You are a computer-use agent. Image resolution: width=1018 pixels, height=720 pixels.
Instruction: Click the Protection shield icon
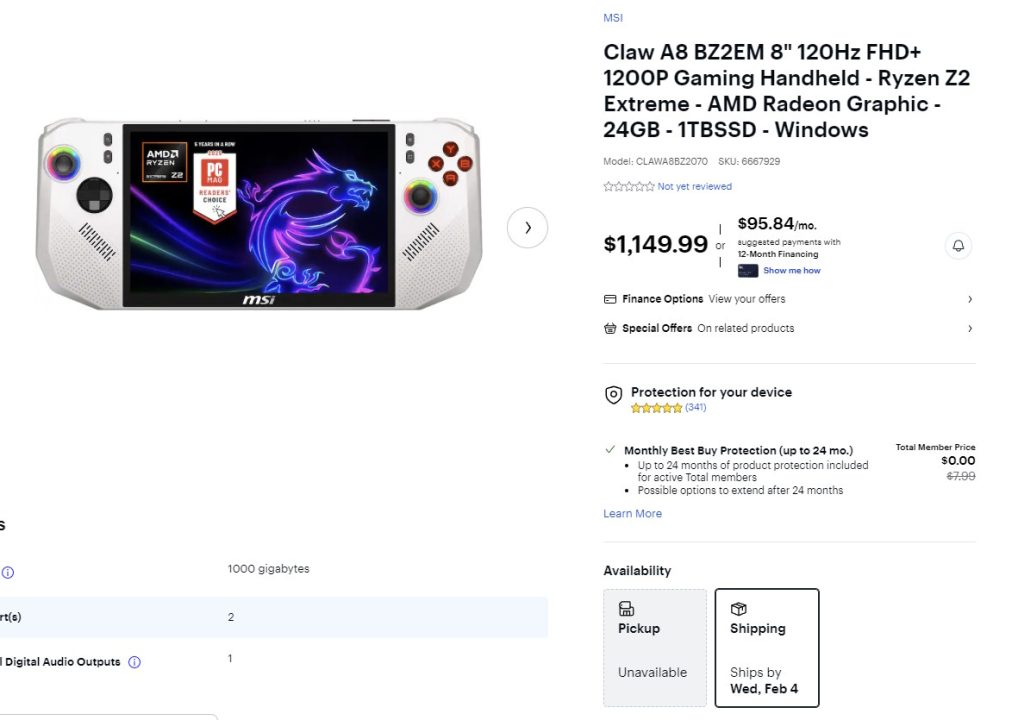pyautogui.click(x=613, y=395)
